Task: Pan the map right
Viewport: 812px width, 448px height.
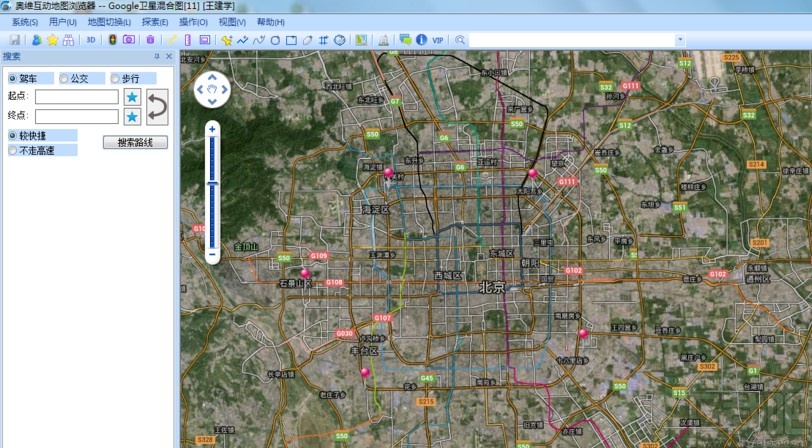Action: pos(225,90)
